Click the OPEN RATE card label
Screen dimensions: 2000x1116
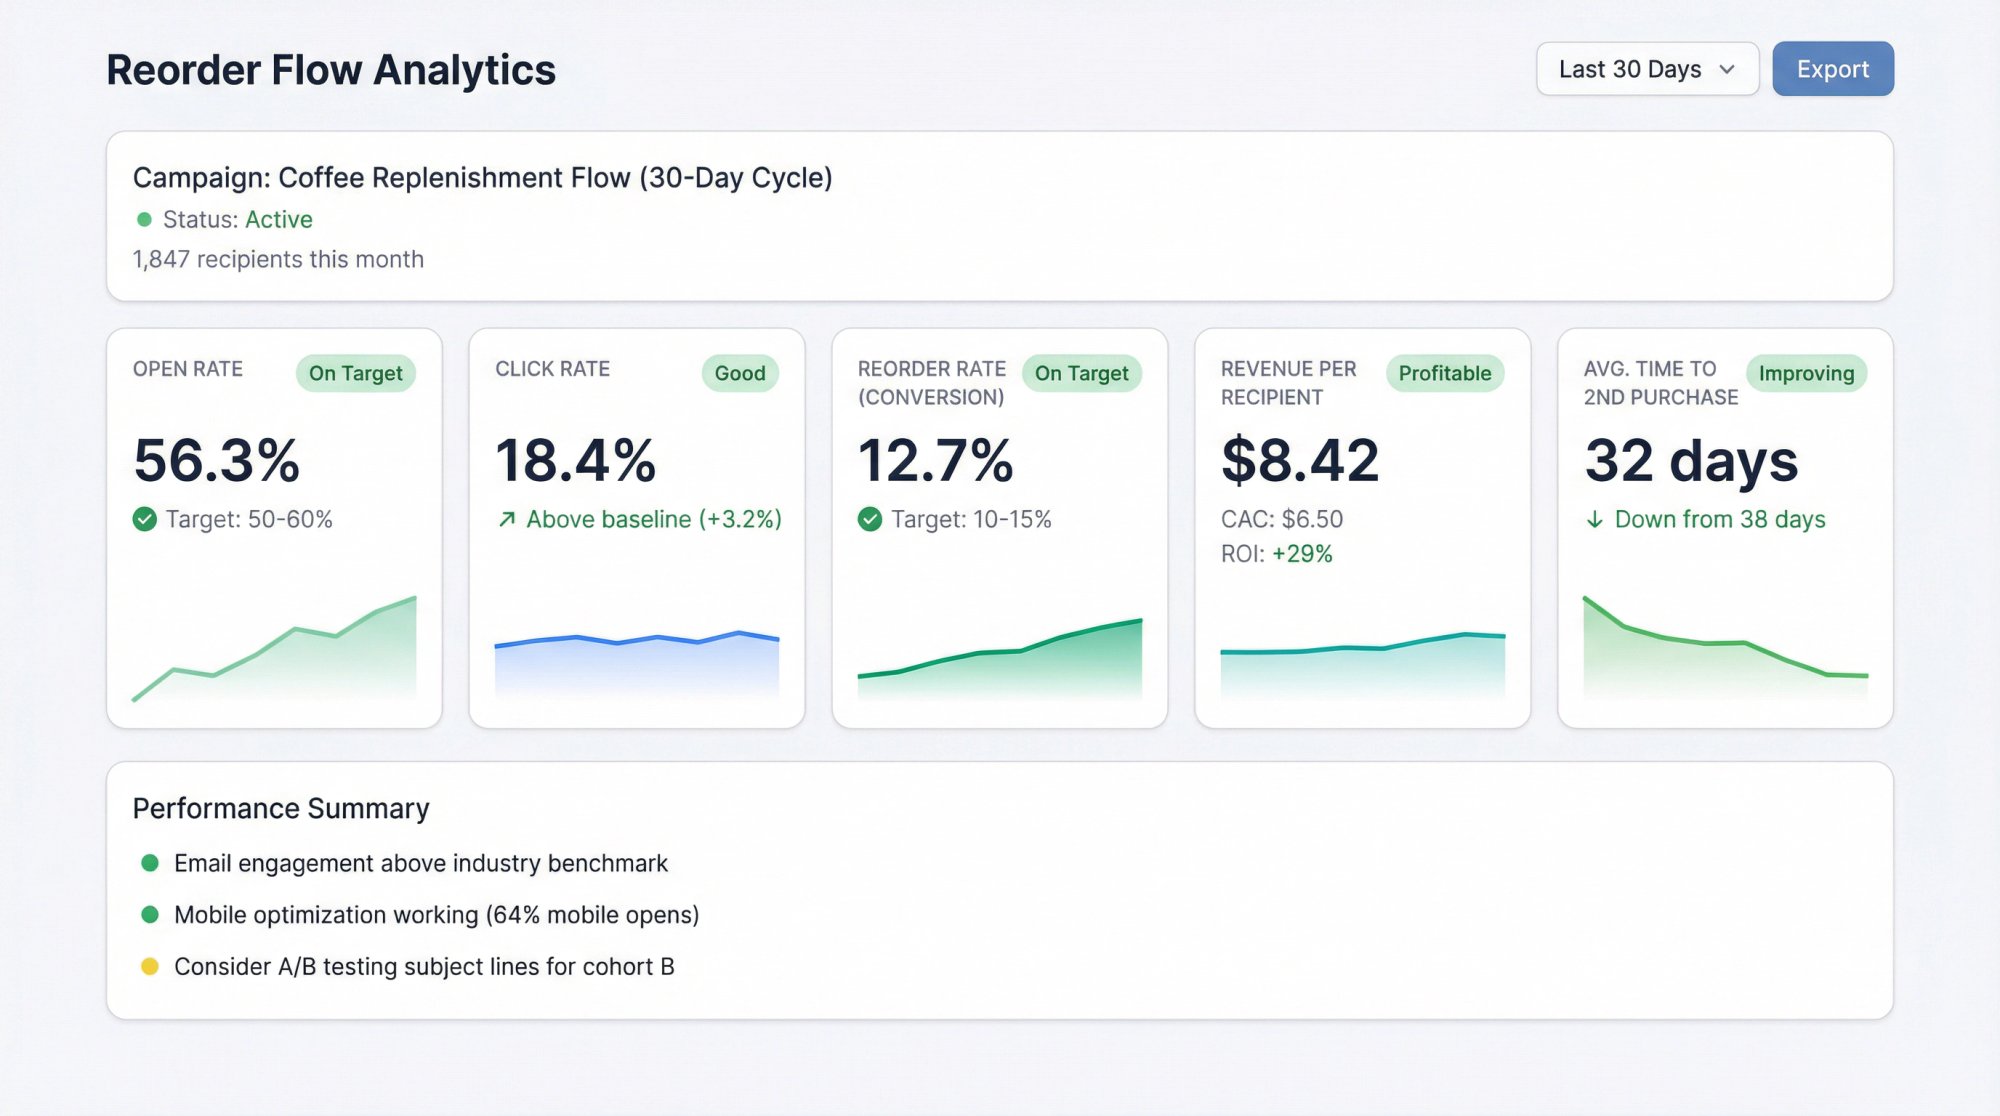[x=188, y=369]
